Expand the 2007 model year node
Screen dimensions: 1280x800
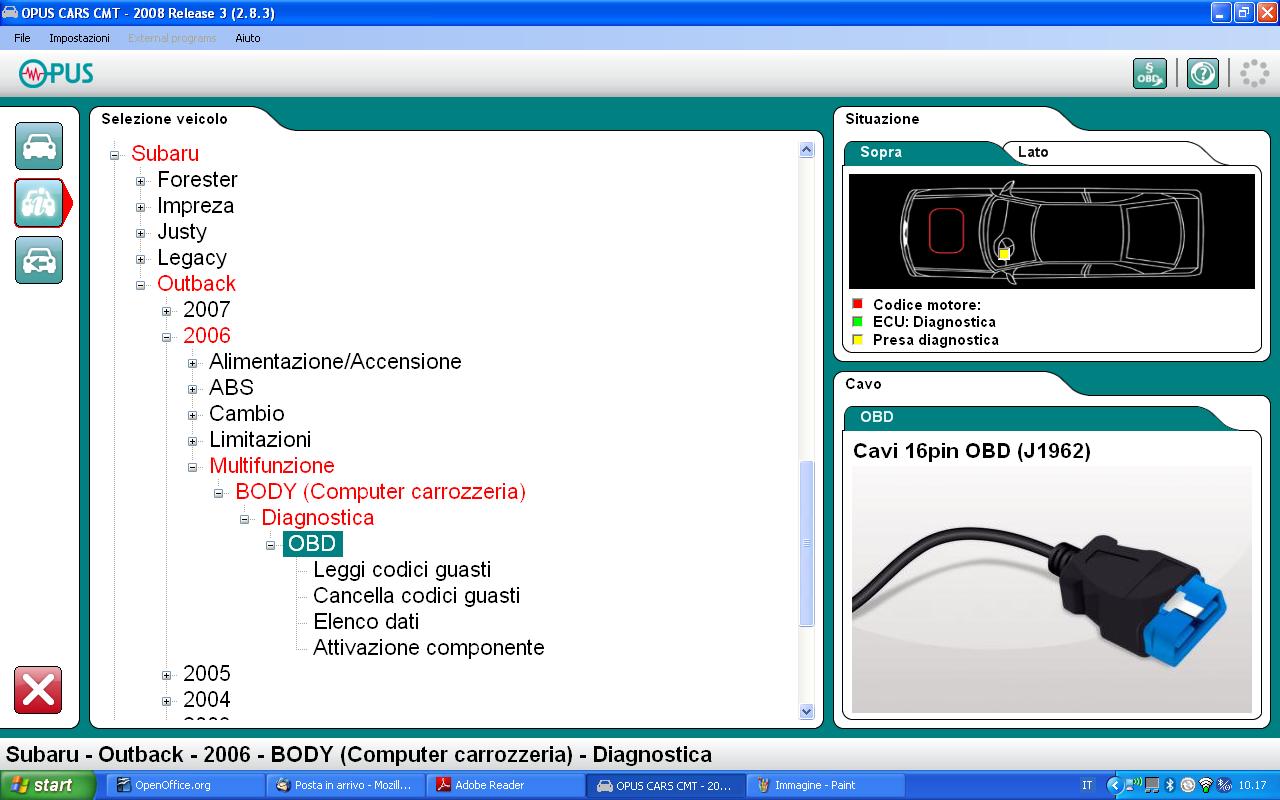[x=167, y=311]
